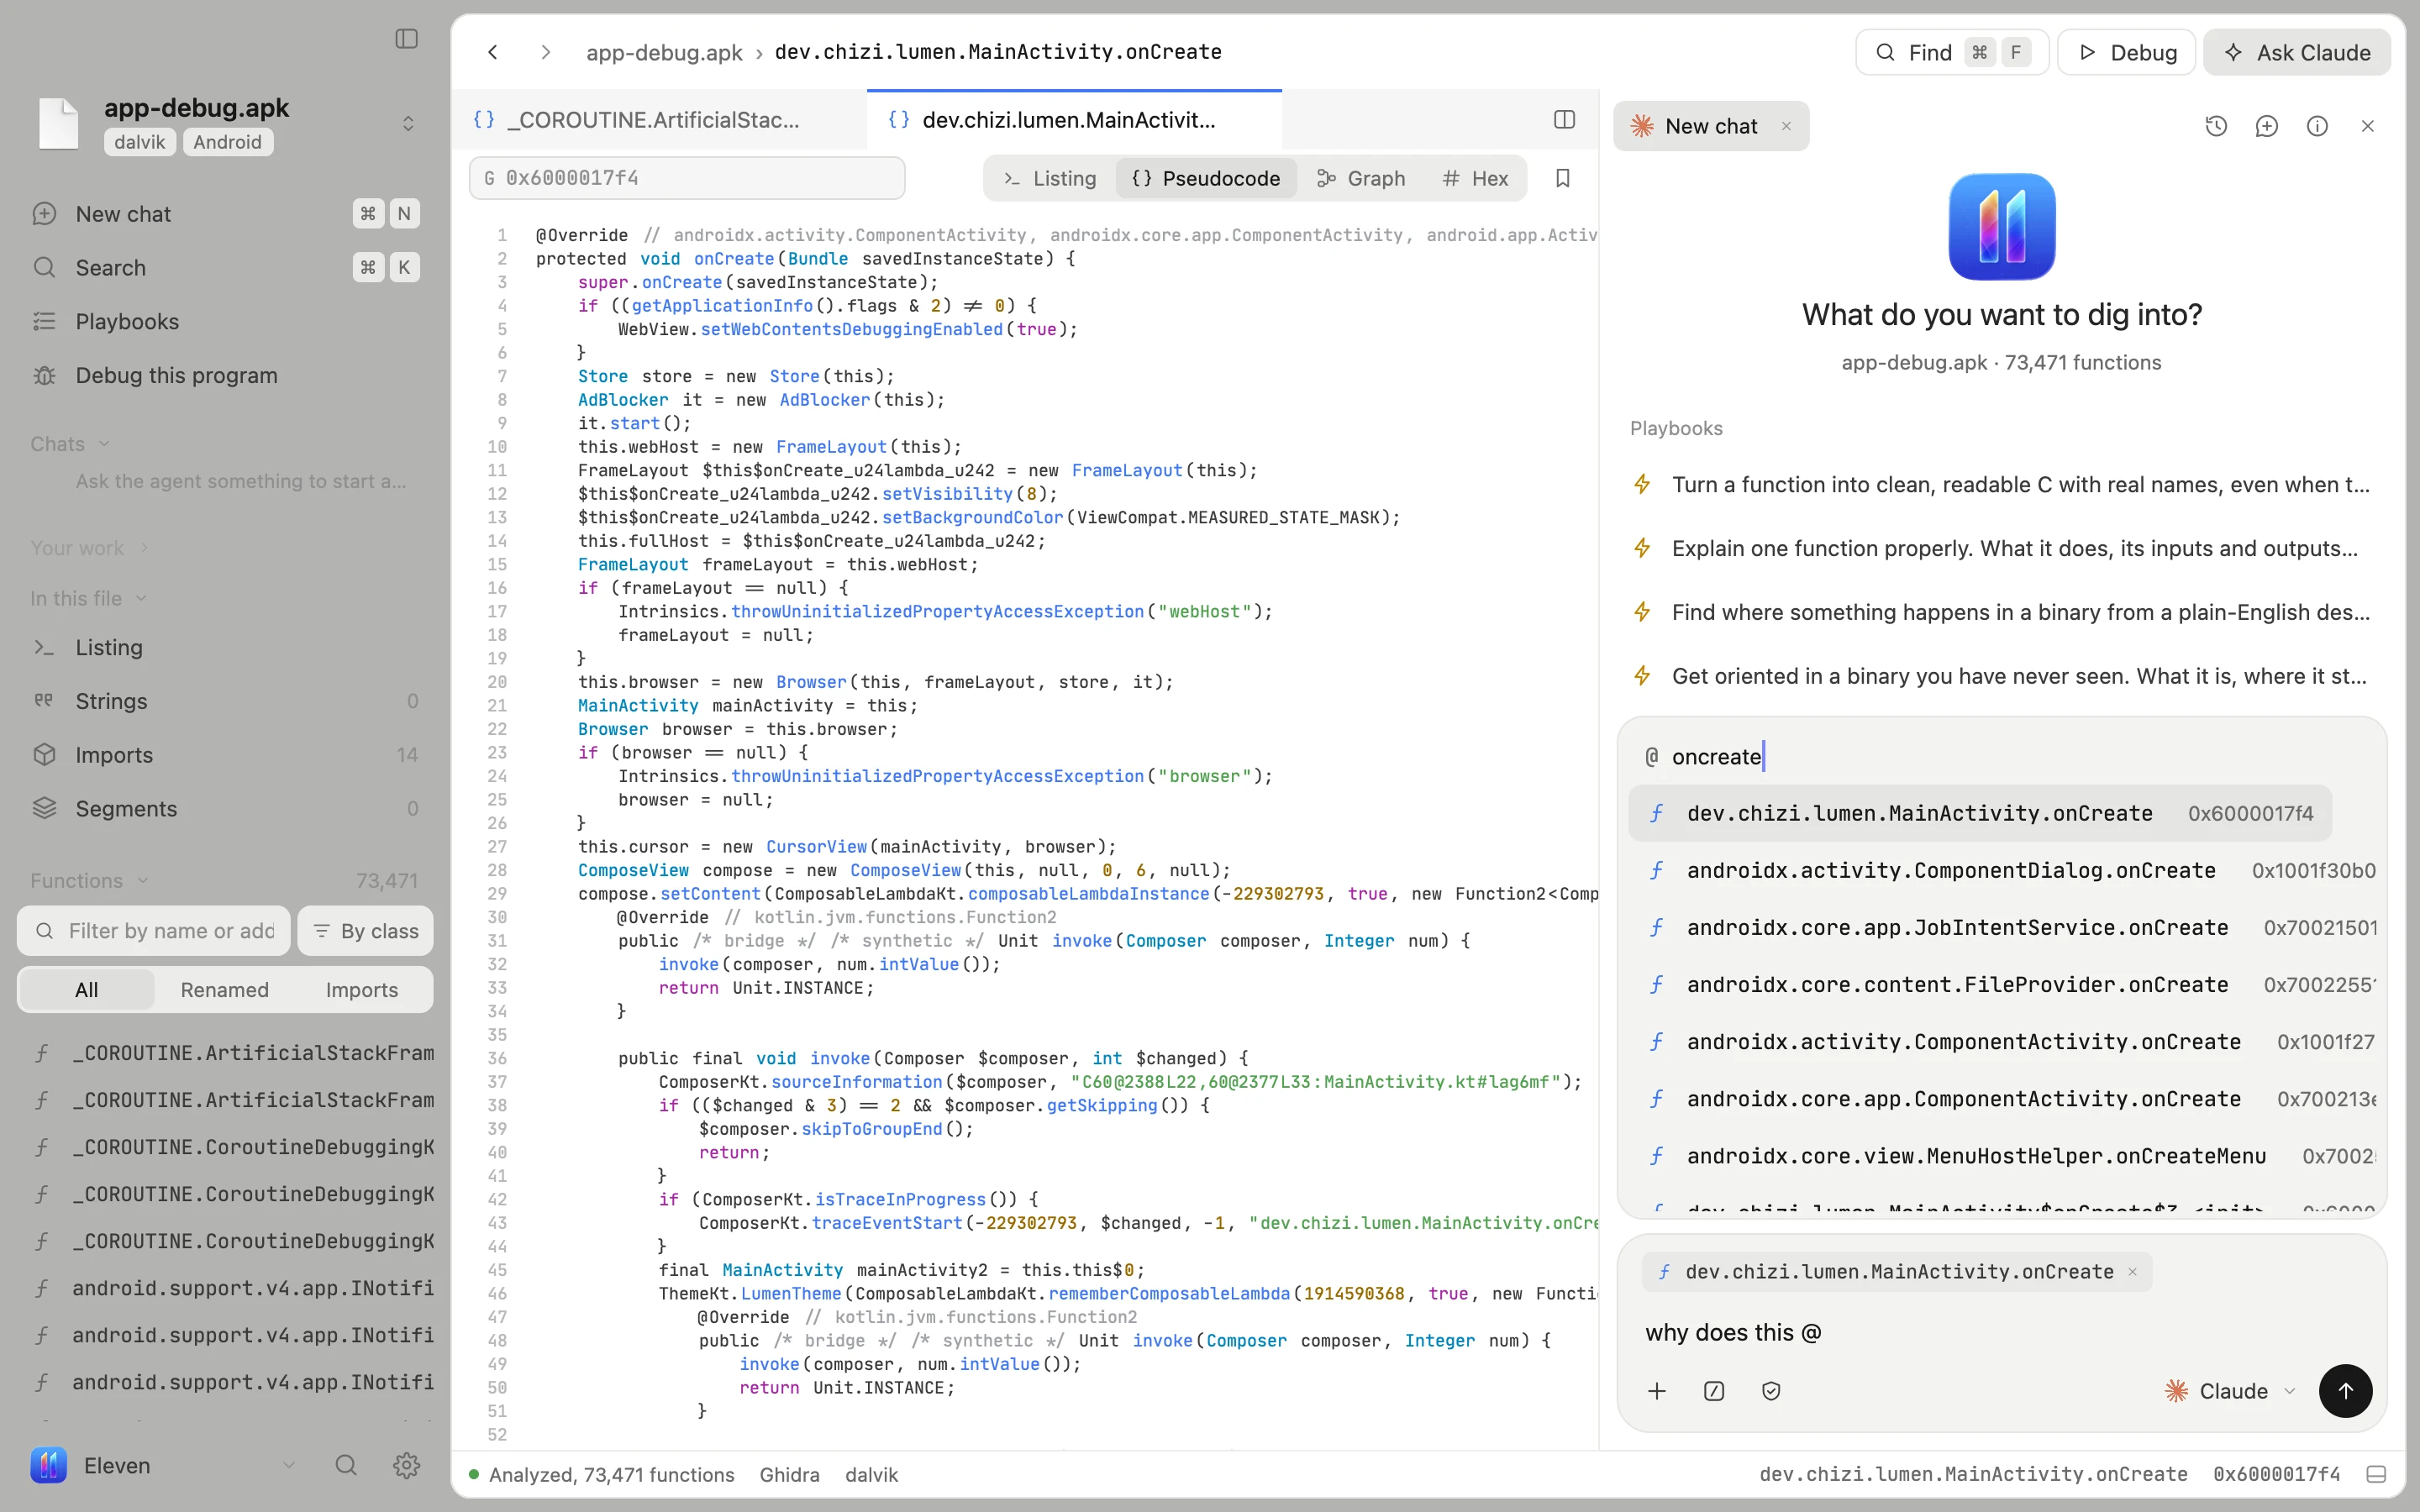Image resolution: width=2420 pixels, height=1512 pixels.
Task: Send the message with arrow button
Action: coord(2345,1391)
